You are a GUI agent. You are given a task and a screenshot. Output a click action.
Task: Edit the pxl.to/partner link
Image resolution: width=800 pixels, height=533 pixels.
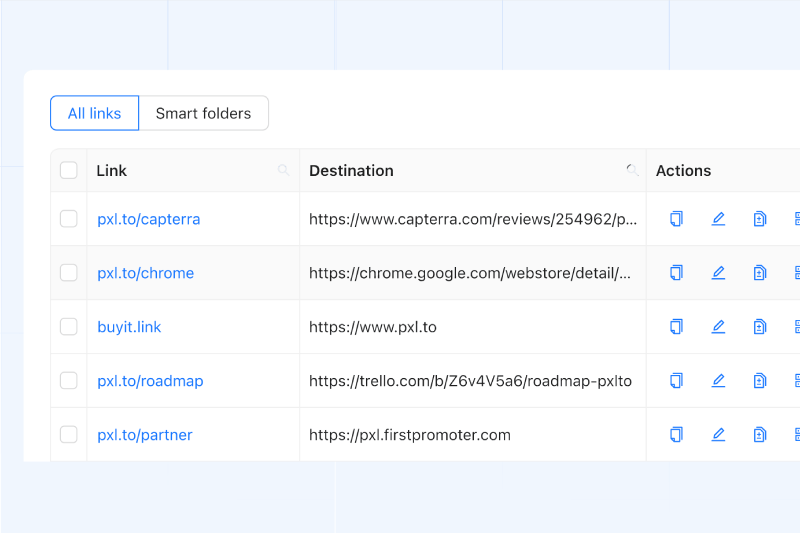click(718, 435)
